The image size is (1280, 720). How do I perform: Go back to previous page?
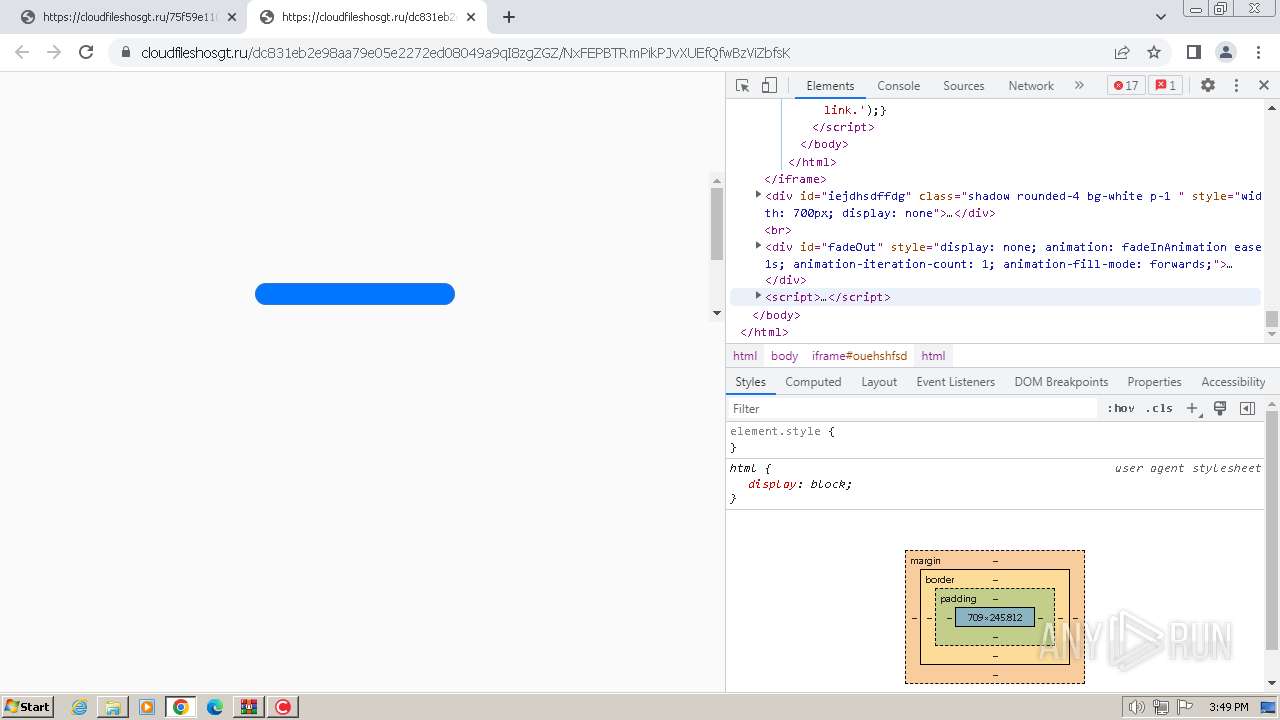pyautogui.click(x=22, y=52)
